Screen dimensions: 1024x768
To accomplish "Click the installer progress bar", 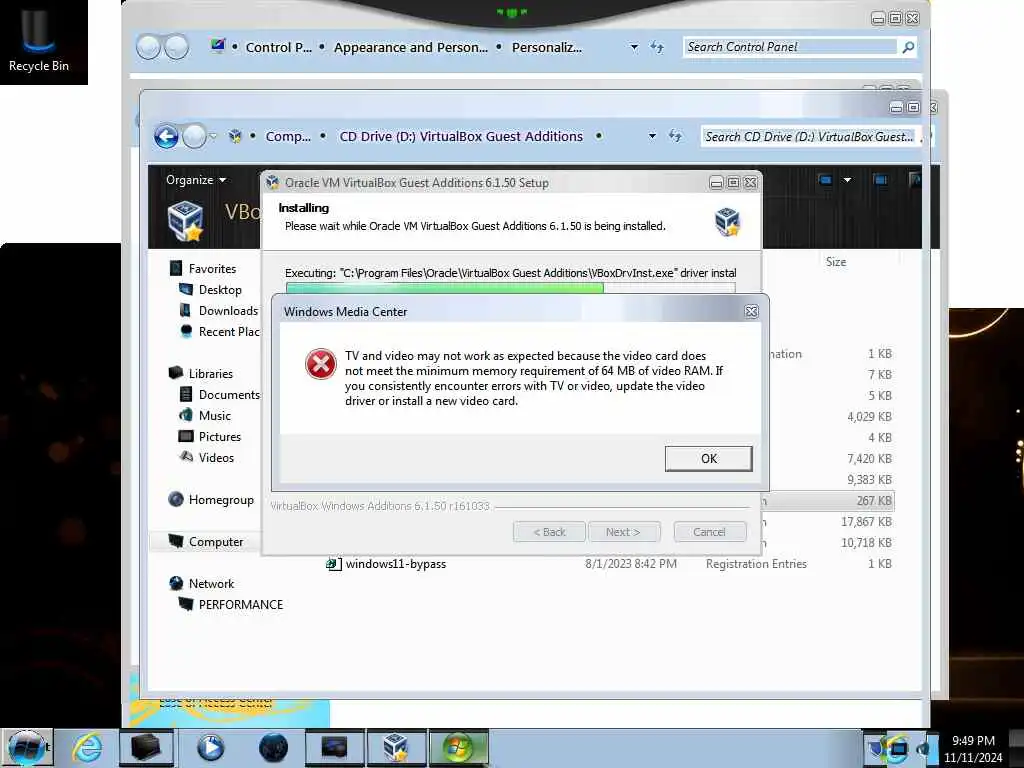I will point(510,288).
